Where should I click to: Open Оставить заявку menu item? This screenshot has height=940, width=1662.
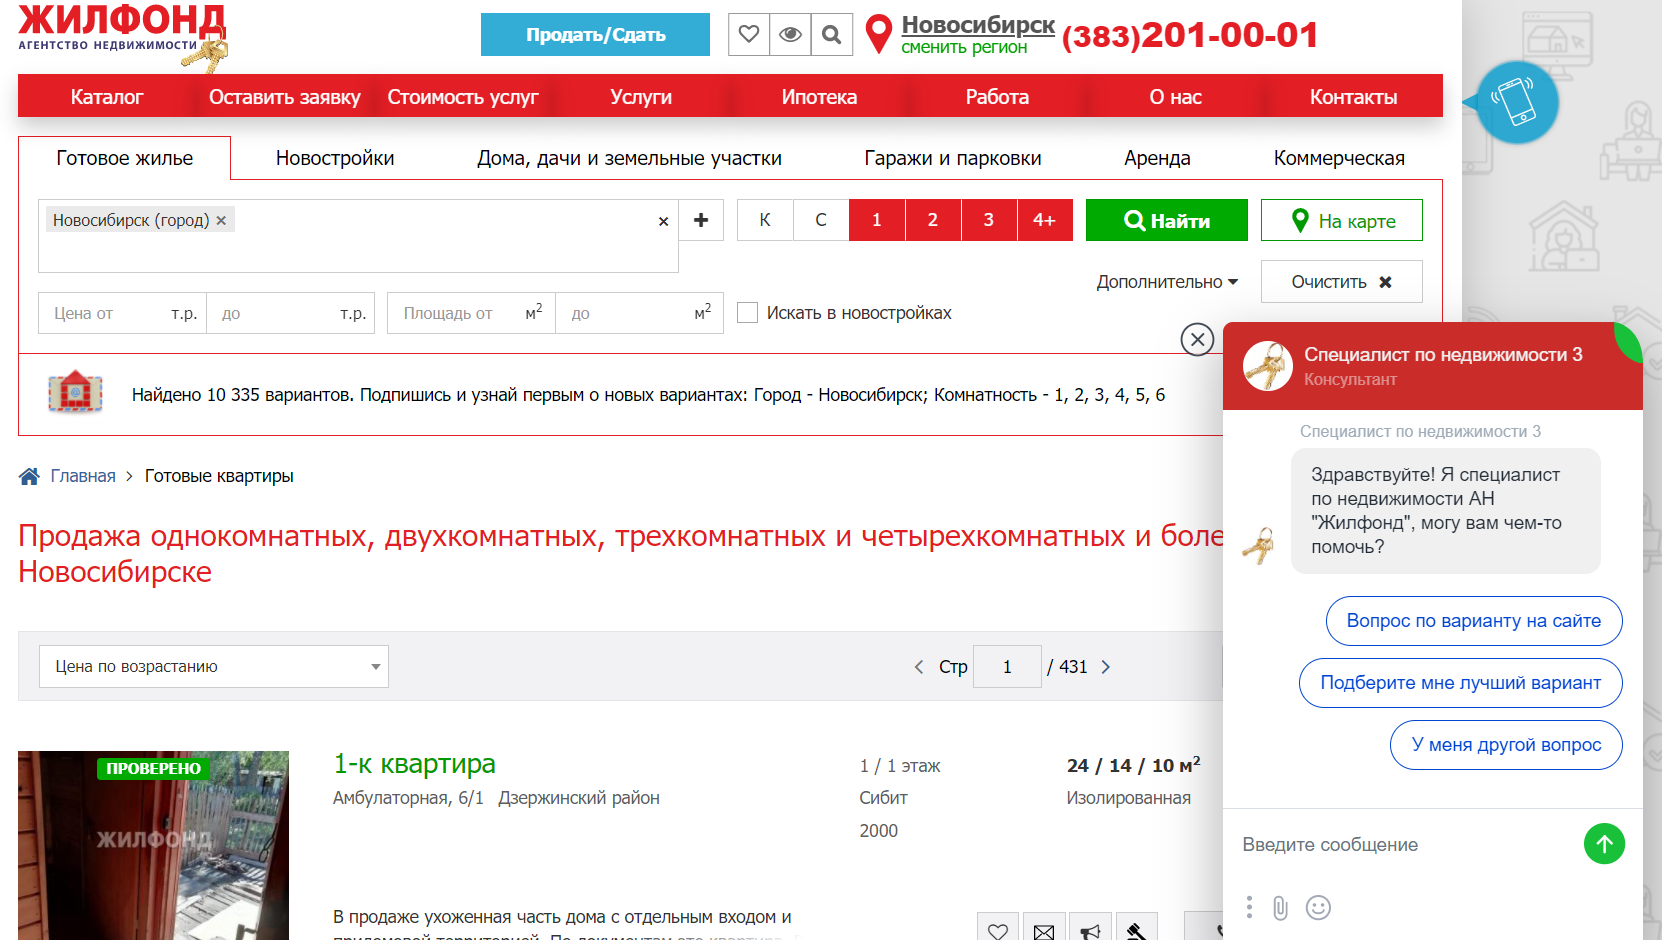coord(284,97)
